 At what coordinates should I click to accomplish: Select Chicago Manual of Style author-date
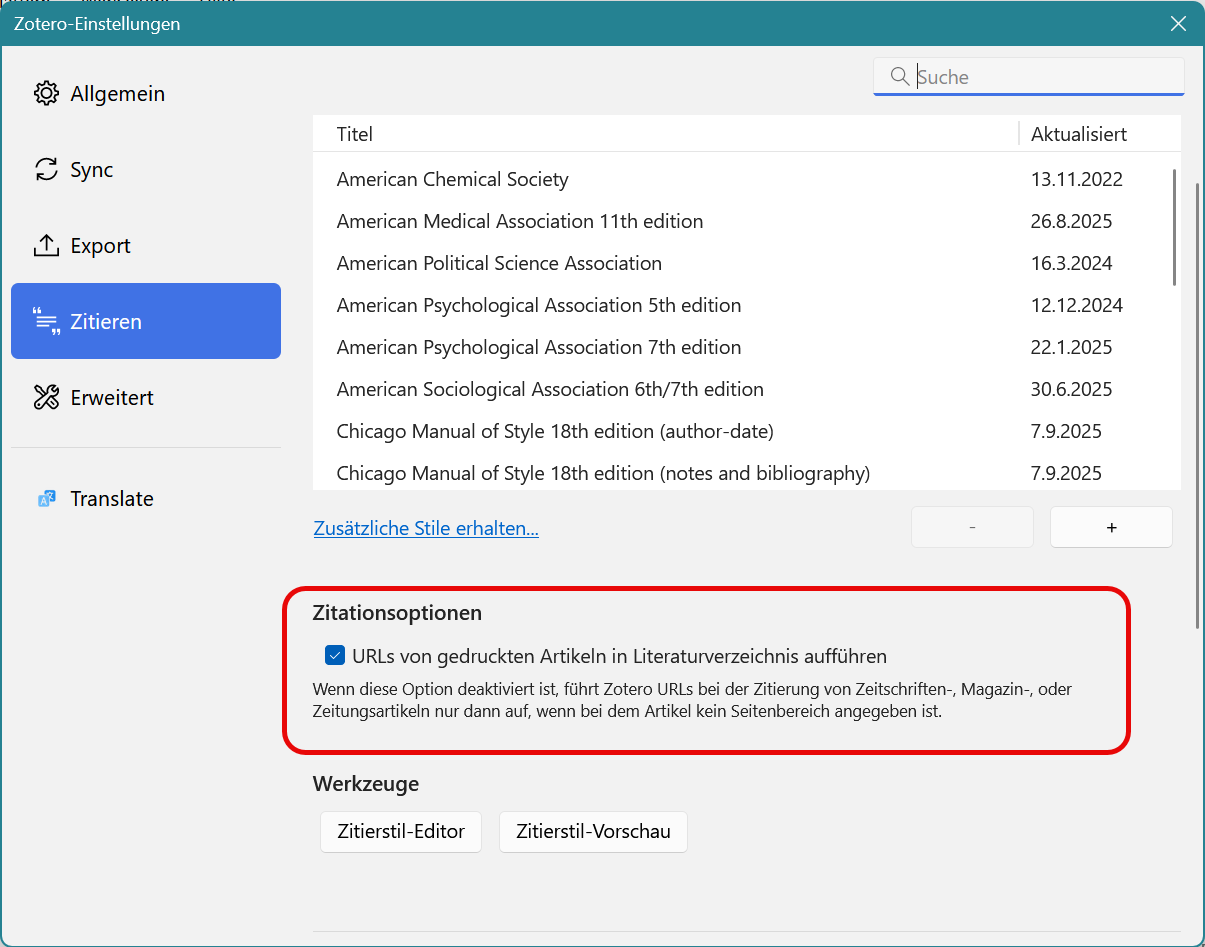click(746, 432)
